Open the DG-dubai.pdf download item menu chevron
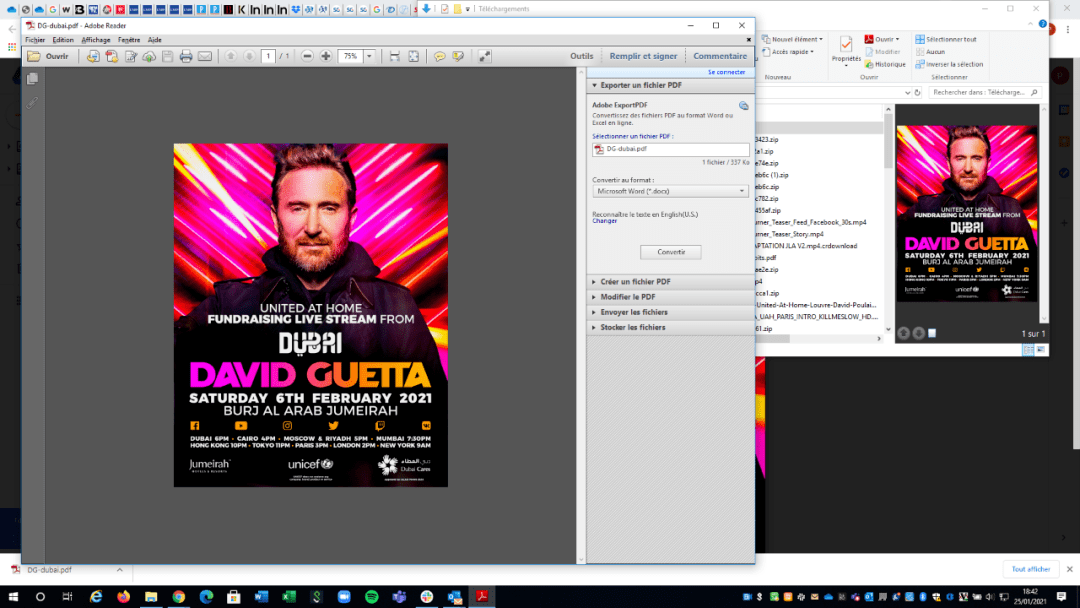The height and width of the screenshot is (608, 1080). [x=120, y=570]
